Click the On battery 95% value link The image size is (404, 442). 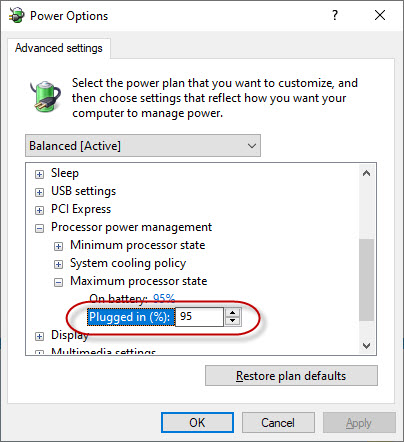point(164,298)
